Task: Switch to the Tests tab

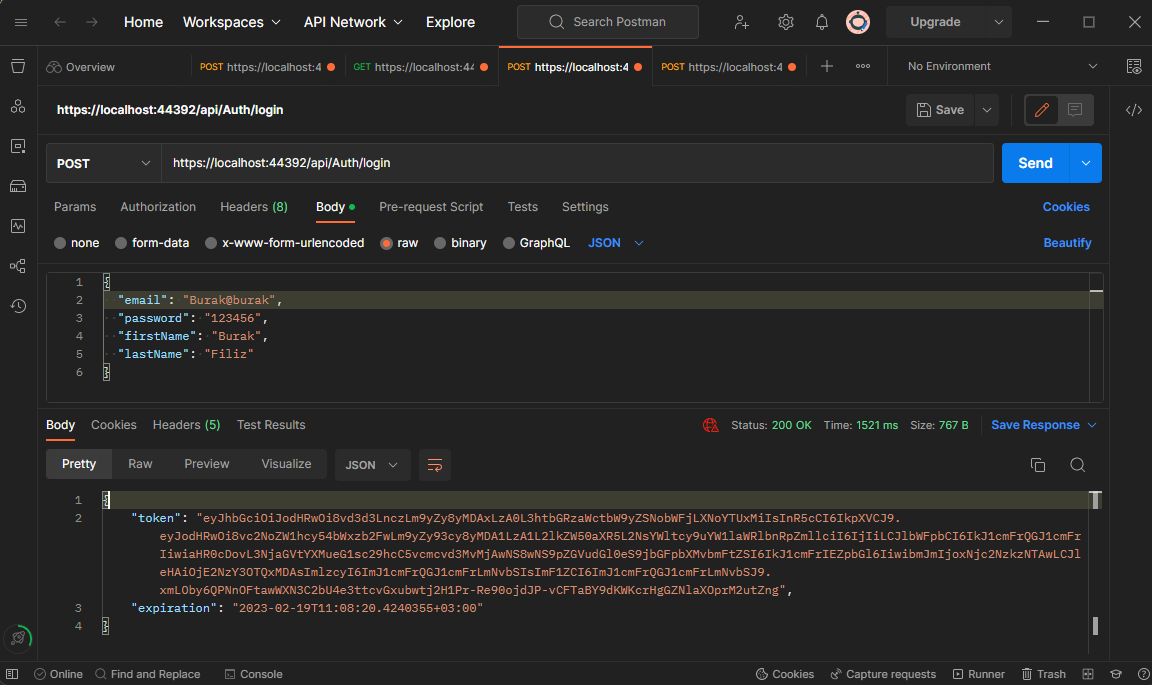Action: (522, 207)
